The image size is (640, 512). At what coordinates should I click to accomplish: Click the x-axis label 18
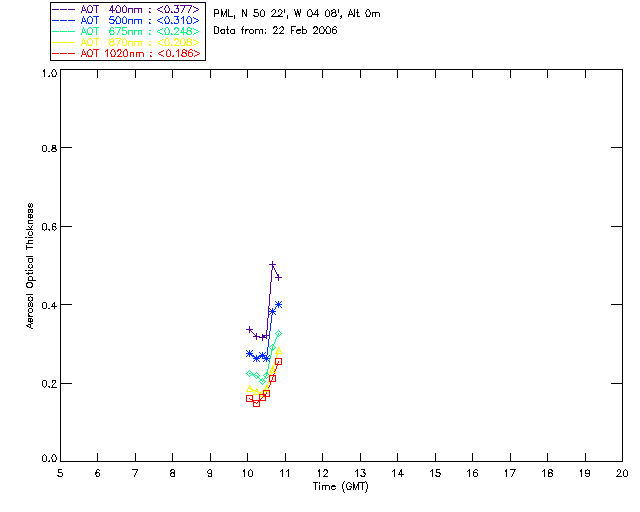coord(547,474)
